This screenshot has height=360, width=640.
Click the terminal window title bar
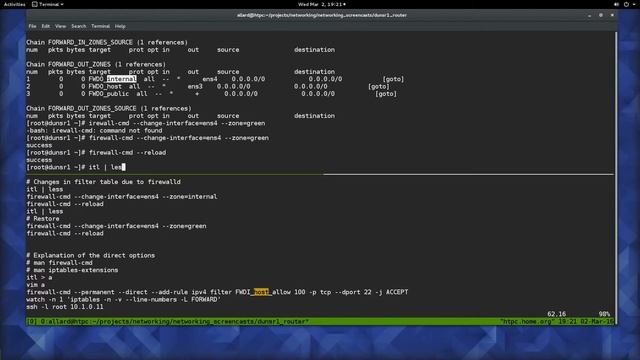pyautogui.click(x=322, y=15)
